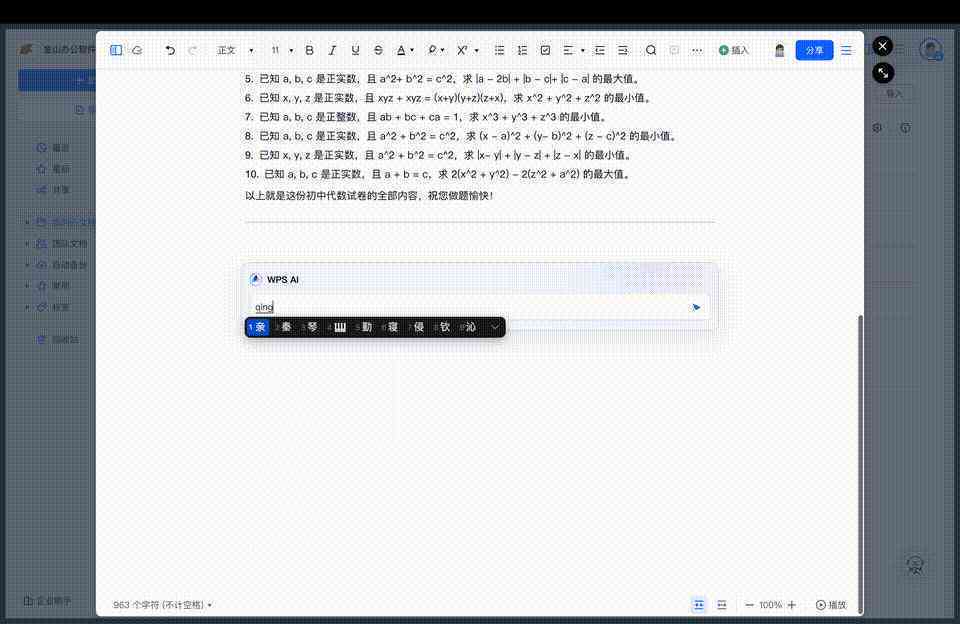Close the document preview with X

point(882,46)
